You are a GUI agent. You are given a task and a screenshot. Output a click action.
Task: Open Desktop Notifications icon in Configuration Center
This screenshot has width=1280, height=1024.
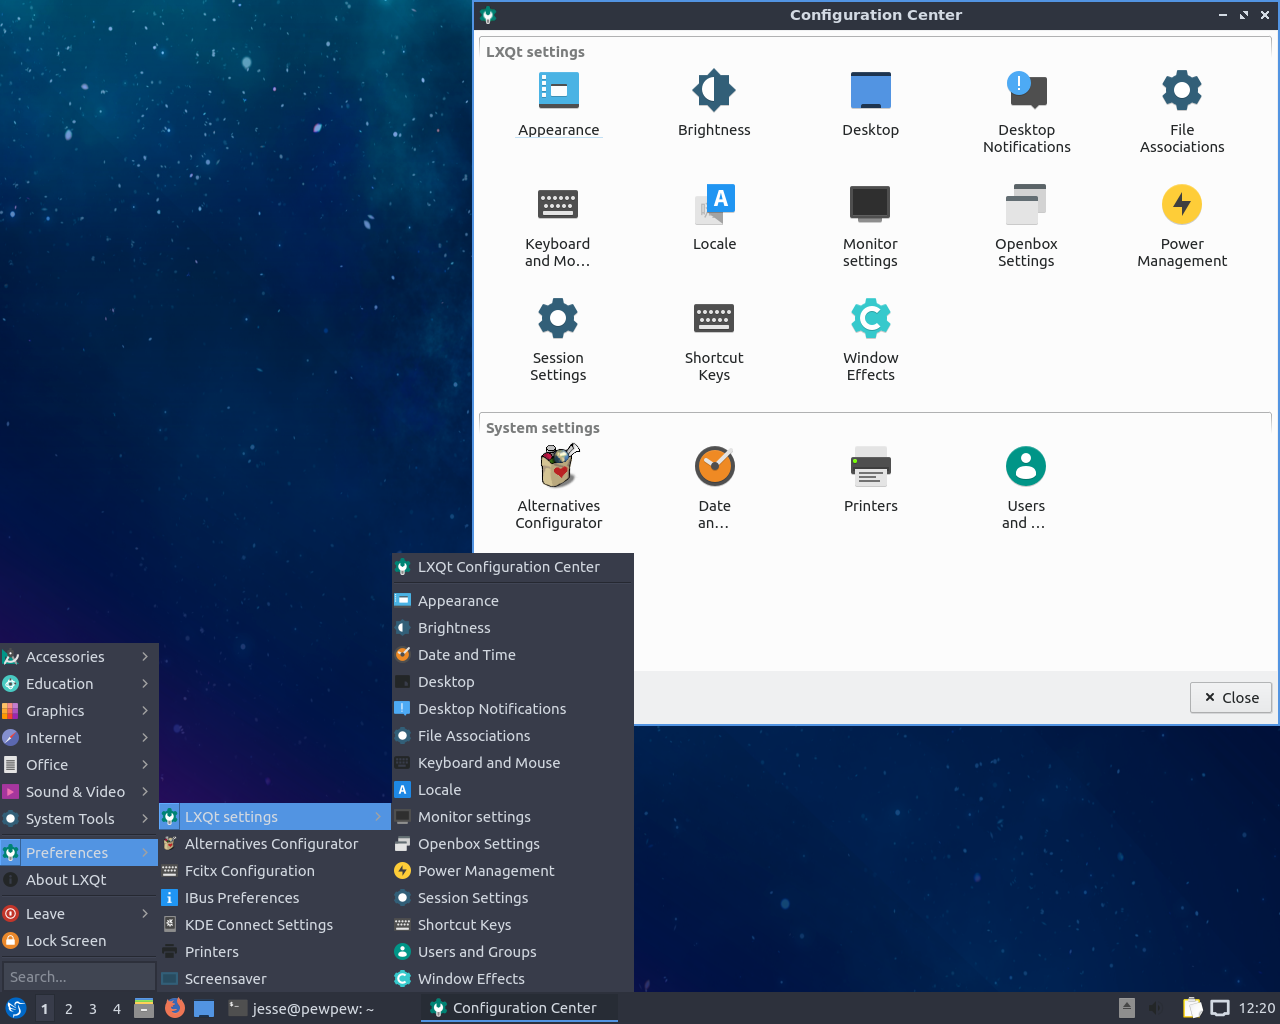coord(1026,90)
